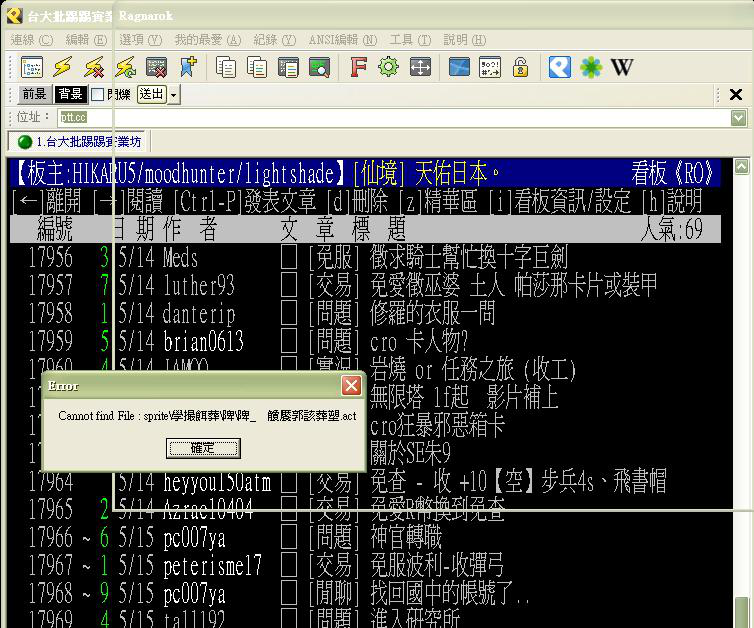Click the close-connection window icon with red X
The image size is (754, 628).
click(x=157, y=67)
